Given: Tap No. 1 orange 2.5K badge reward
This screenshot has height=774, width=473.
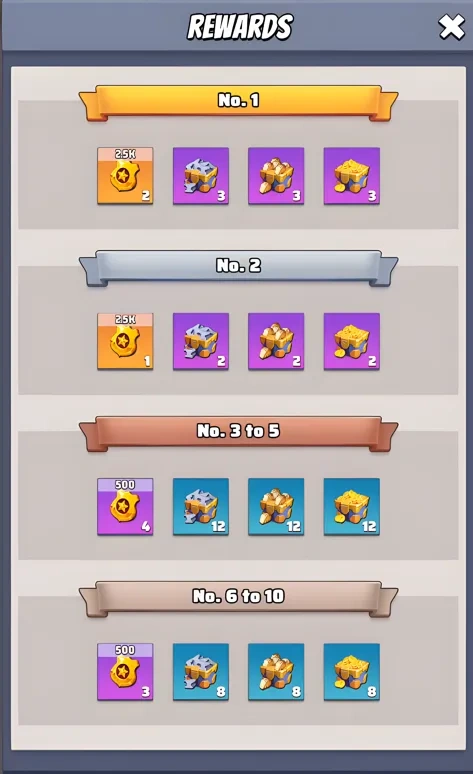Looking at the screenshot, I should tap(125, 176).
